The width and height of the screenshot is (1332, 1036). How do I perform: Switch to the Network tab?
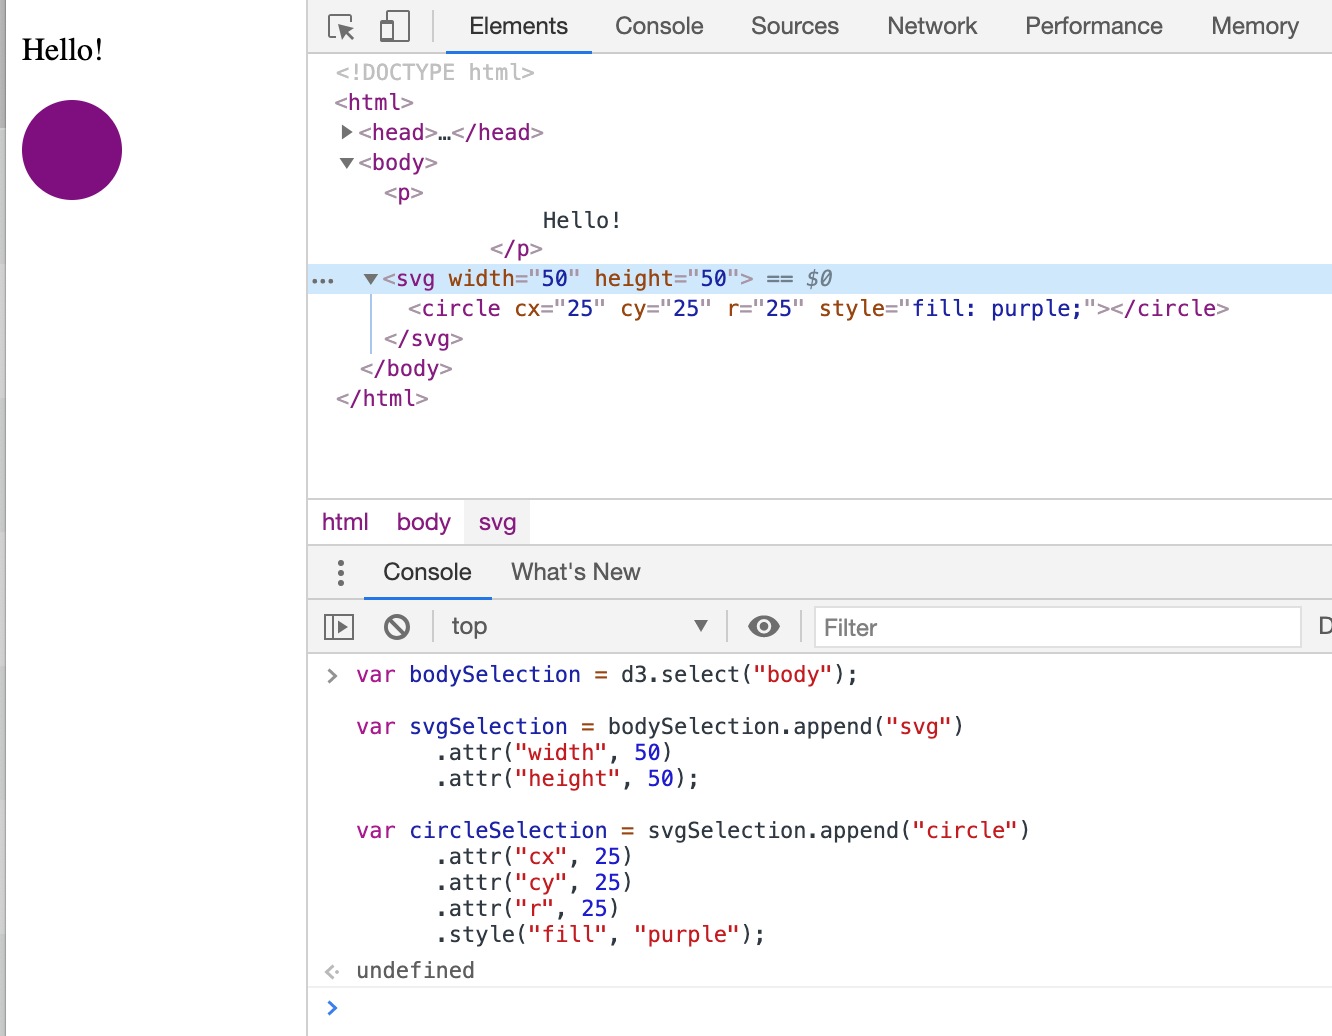coord(931,27)
